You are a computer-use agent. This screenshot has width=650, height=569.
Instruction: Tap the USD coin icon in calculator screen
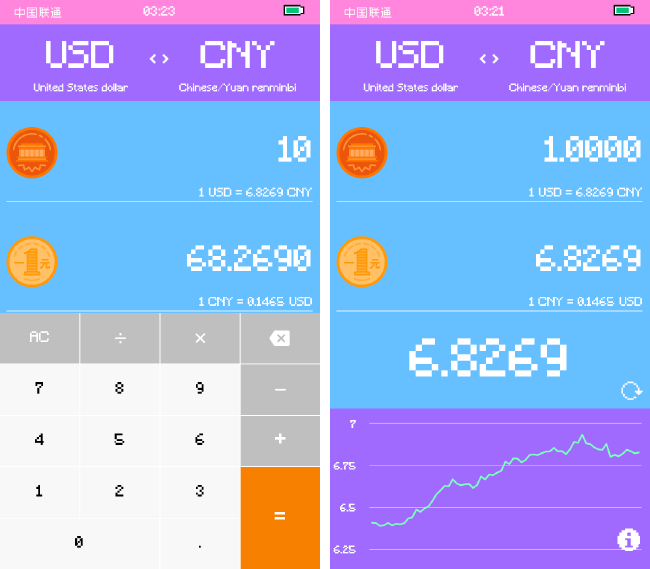click(32, 153)
